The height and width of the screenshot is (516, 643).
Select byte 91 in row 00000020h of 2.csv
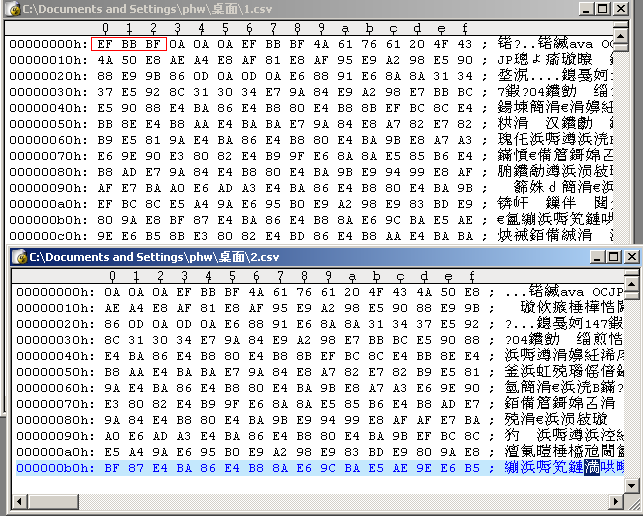(x=280, y=324)
